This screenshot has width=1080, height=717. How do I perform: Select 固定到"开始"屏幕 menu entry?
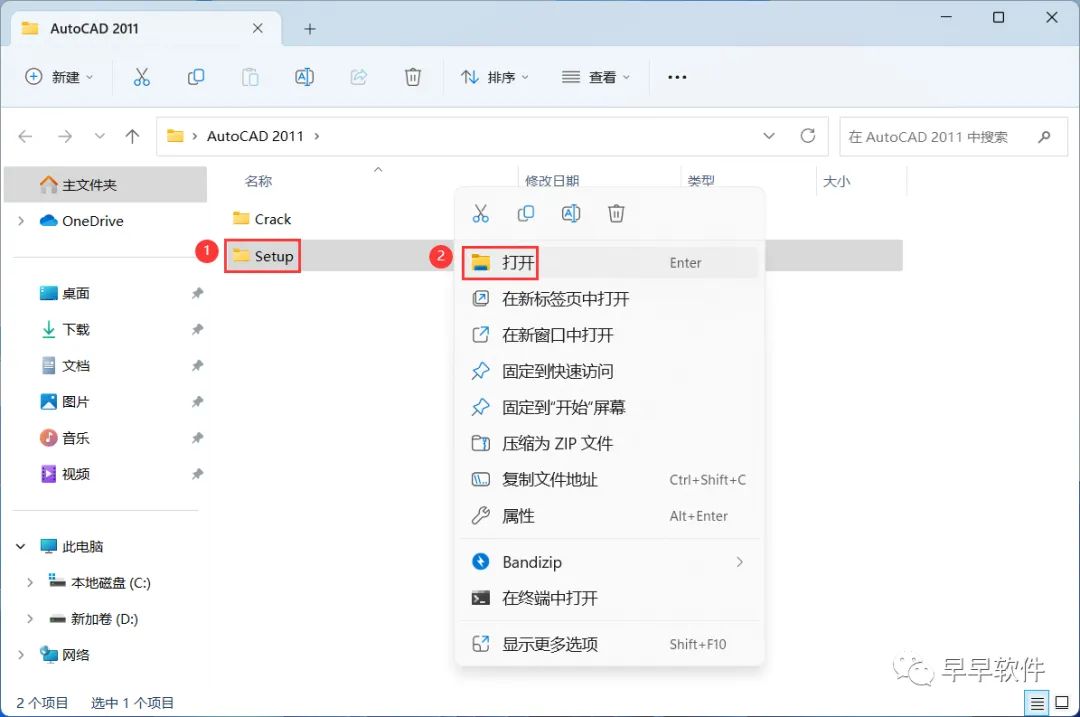(610, 408)
